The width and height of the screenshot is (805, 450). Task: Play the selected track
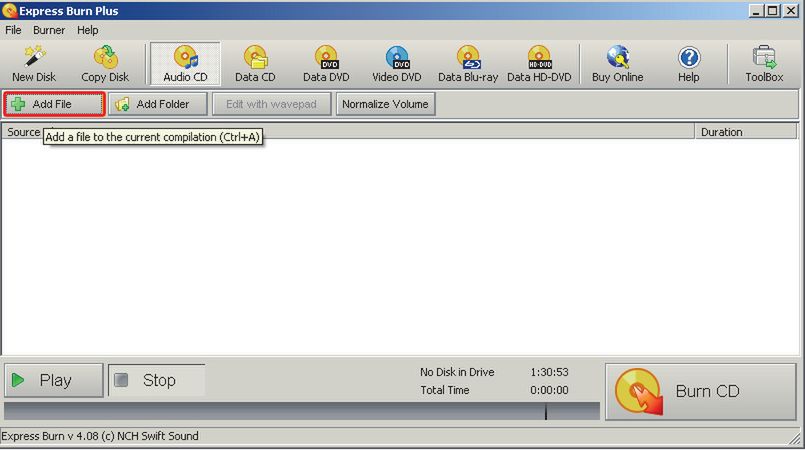click(x=54, y=380)
